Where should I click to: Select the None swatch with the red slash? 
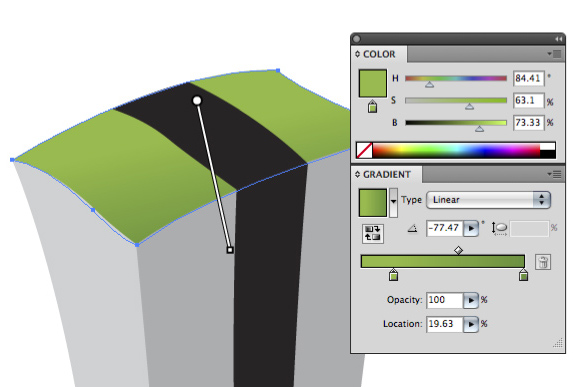(x=364, y=150)
